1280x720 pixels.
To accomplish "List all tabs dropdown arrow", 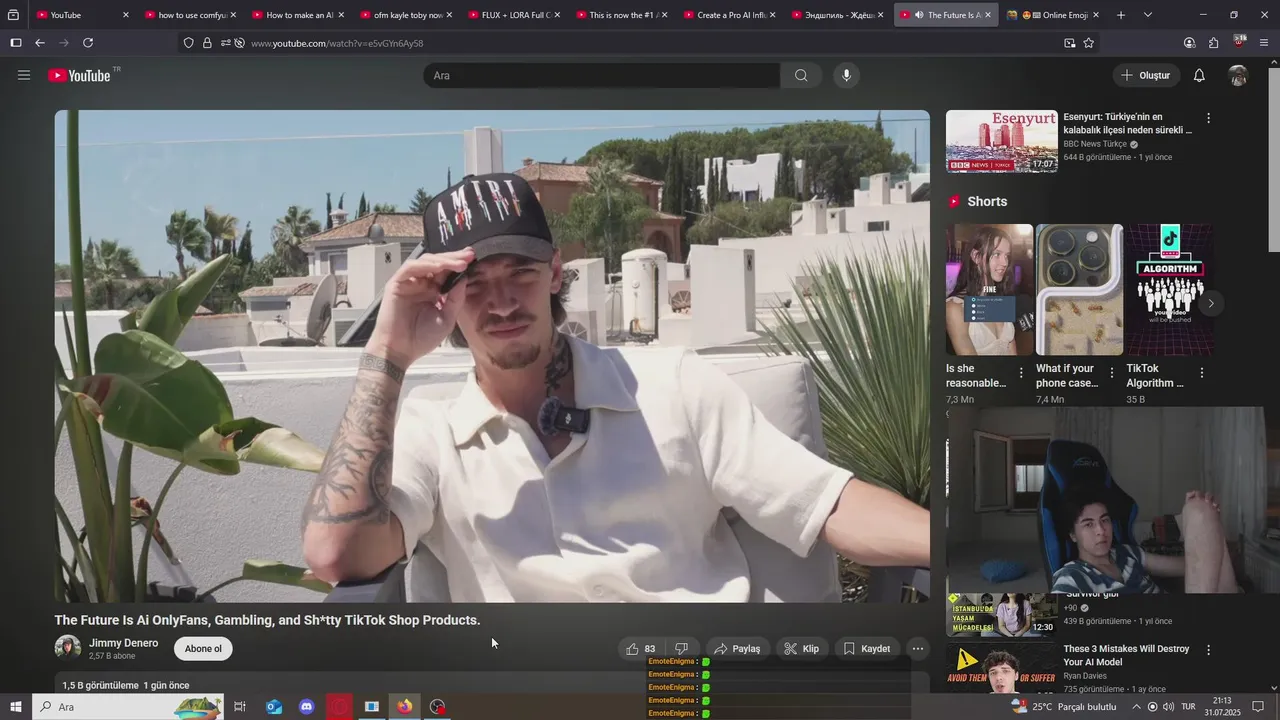I will pyautogui.click(x=1147, y=15).
